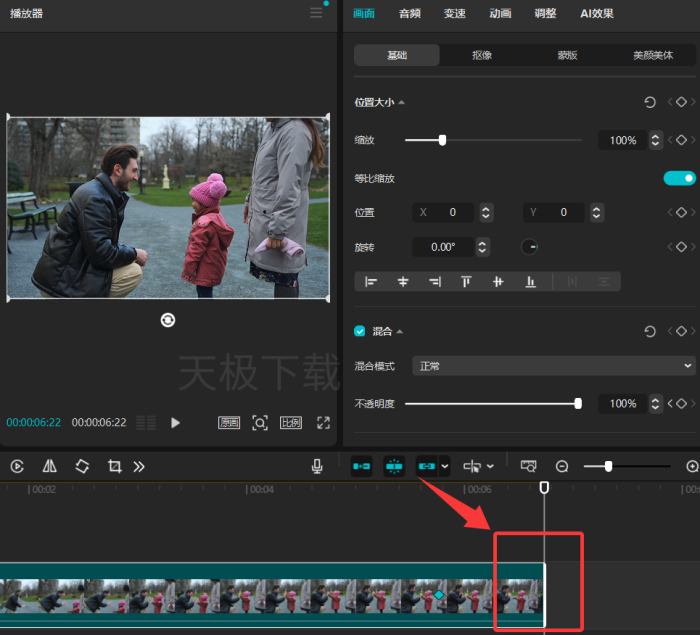Screen dimensions: 700x635
Task: Click the zoom out timeline icon
Action: coord(562,467)
